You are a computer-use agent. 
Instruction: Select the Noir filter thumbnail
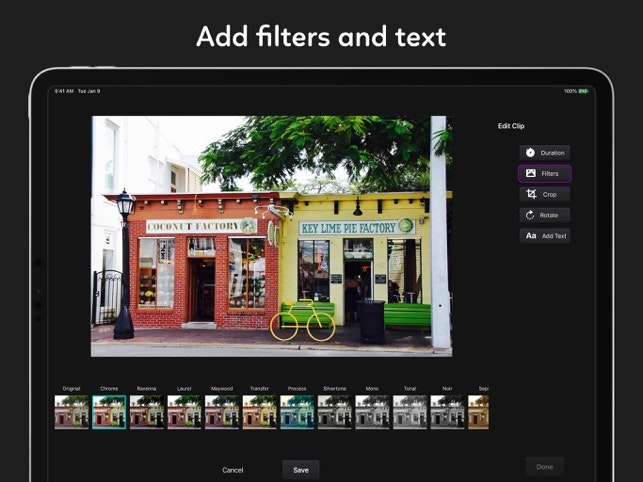point(447,411)
